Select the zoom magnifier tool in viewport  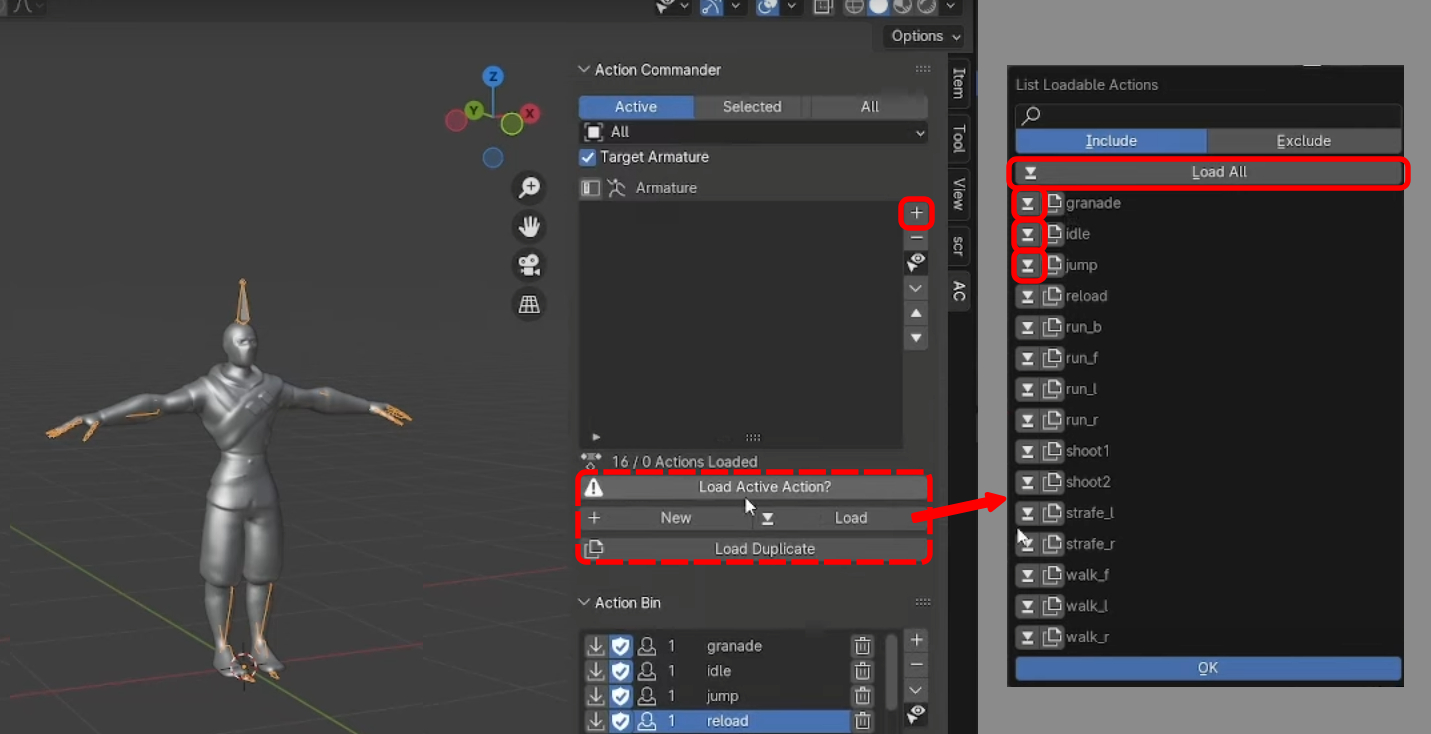[x=529, y=187]
